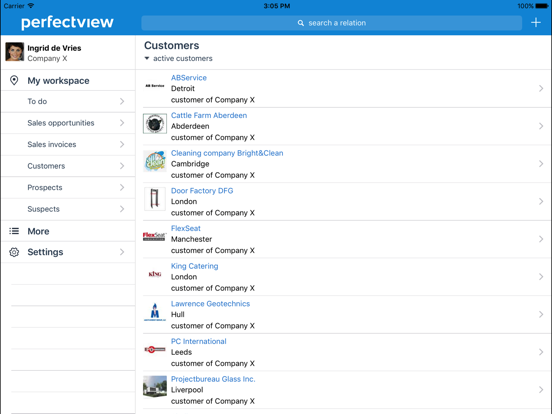This screenshot has height=414, width=552.
Task: Click the search a relation field
Action: pyautogui.click(x=331, y=23)
